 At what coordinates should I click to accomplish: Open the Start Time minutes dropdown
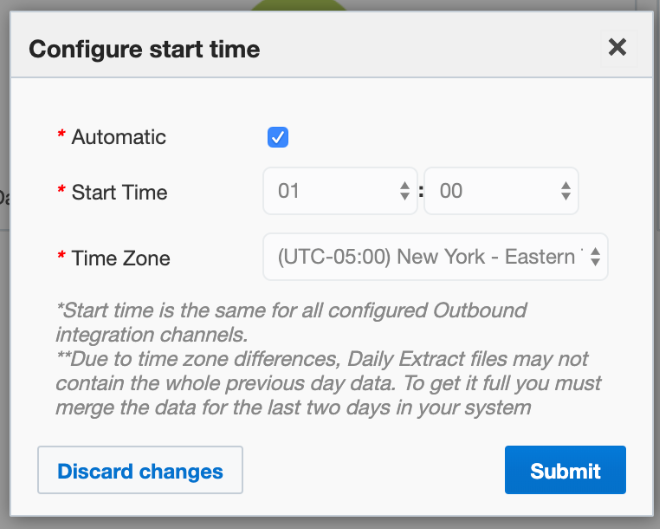point(500,190)
